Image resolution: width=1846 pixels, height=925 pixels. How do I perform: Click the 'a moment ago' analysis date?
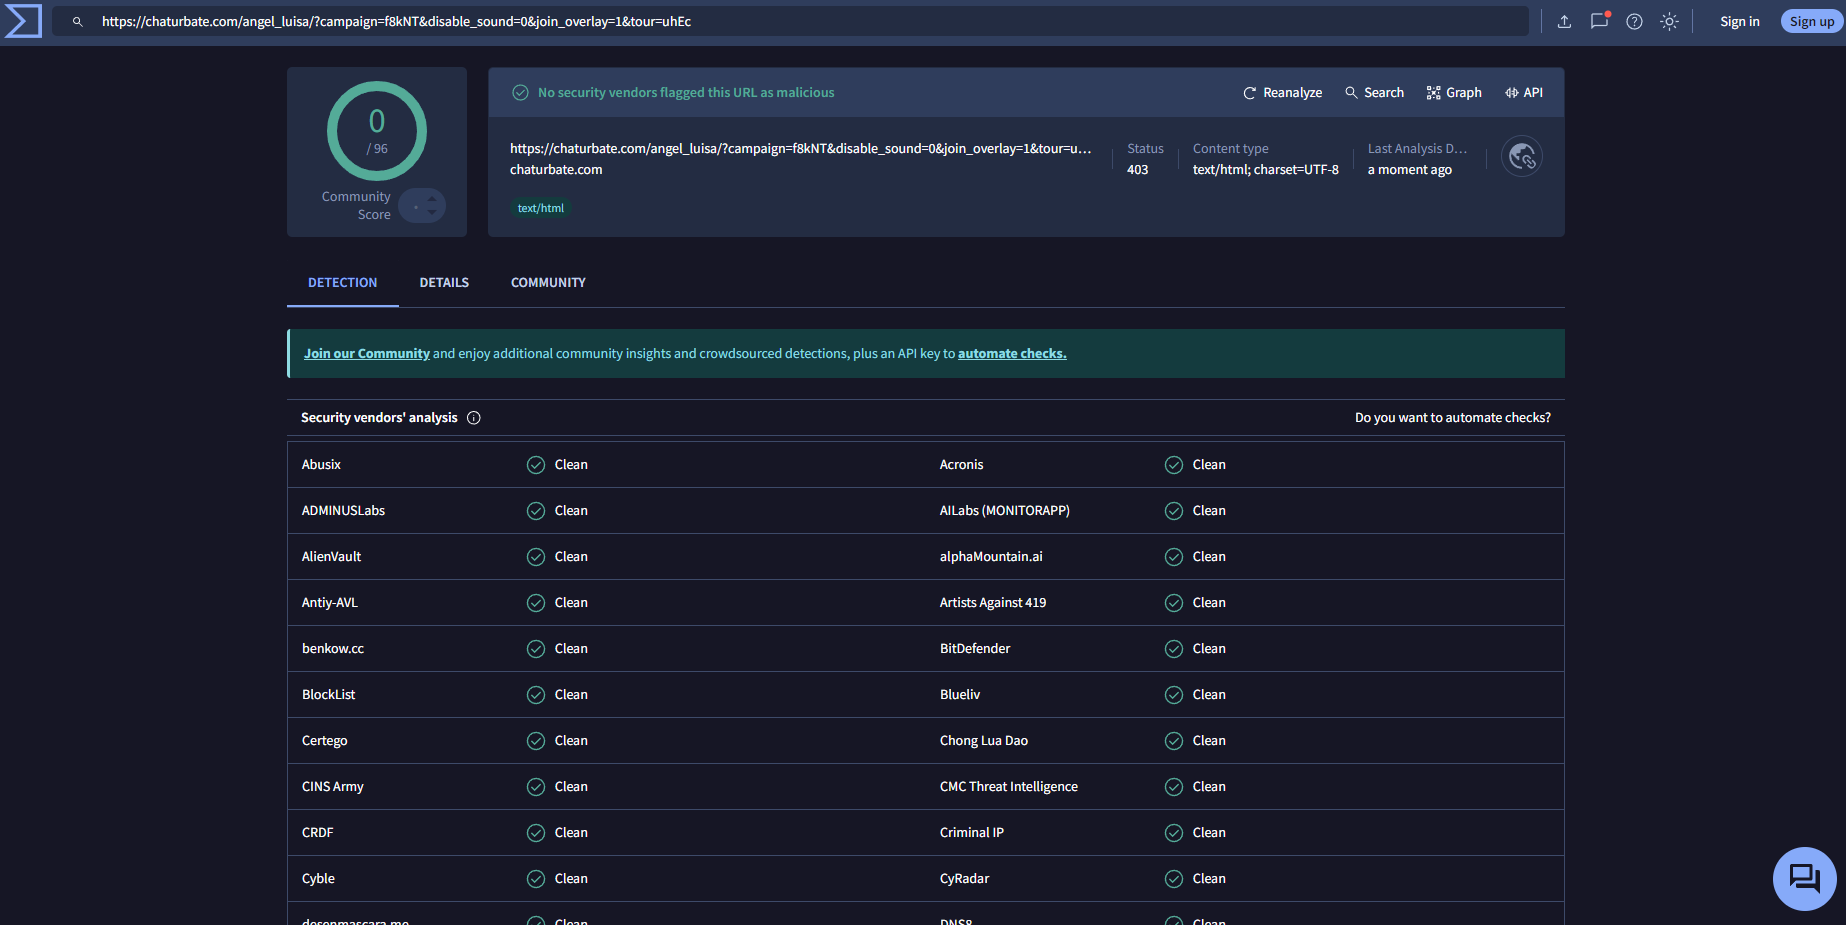pyautogui.click(x=1410, y=170)
